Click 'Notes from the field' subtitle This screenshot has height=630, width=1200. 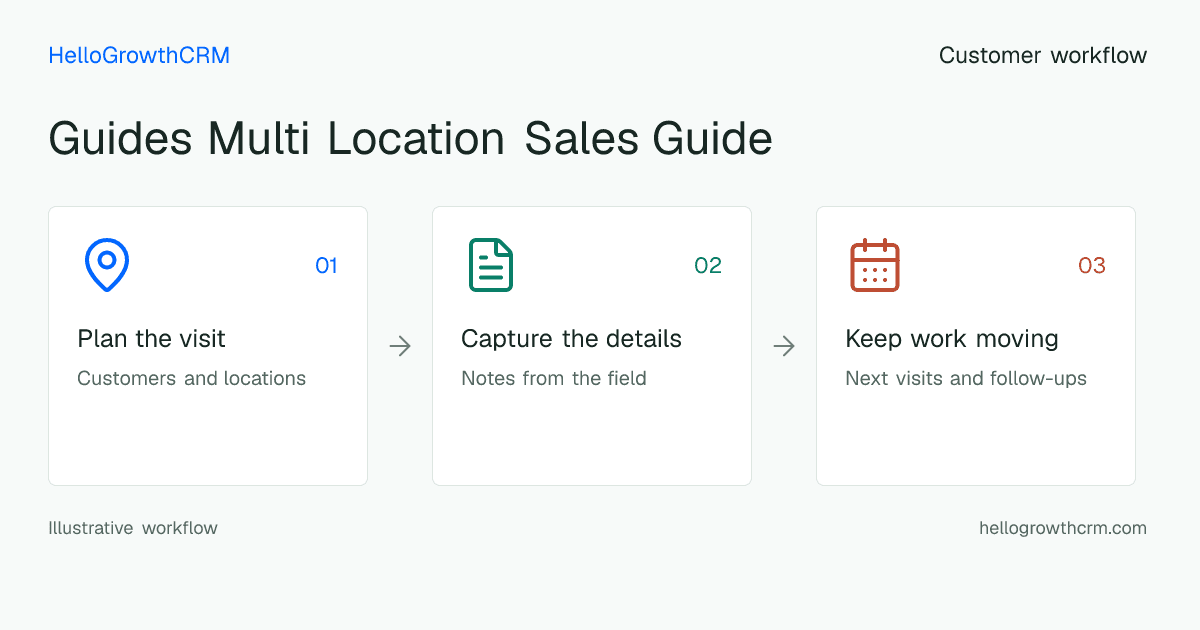click(554, 379)
